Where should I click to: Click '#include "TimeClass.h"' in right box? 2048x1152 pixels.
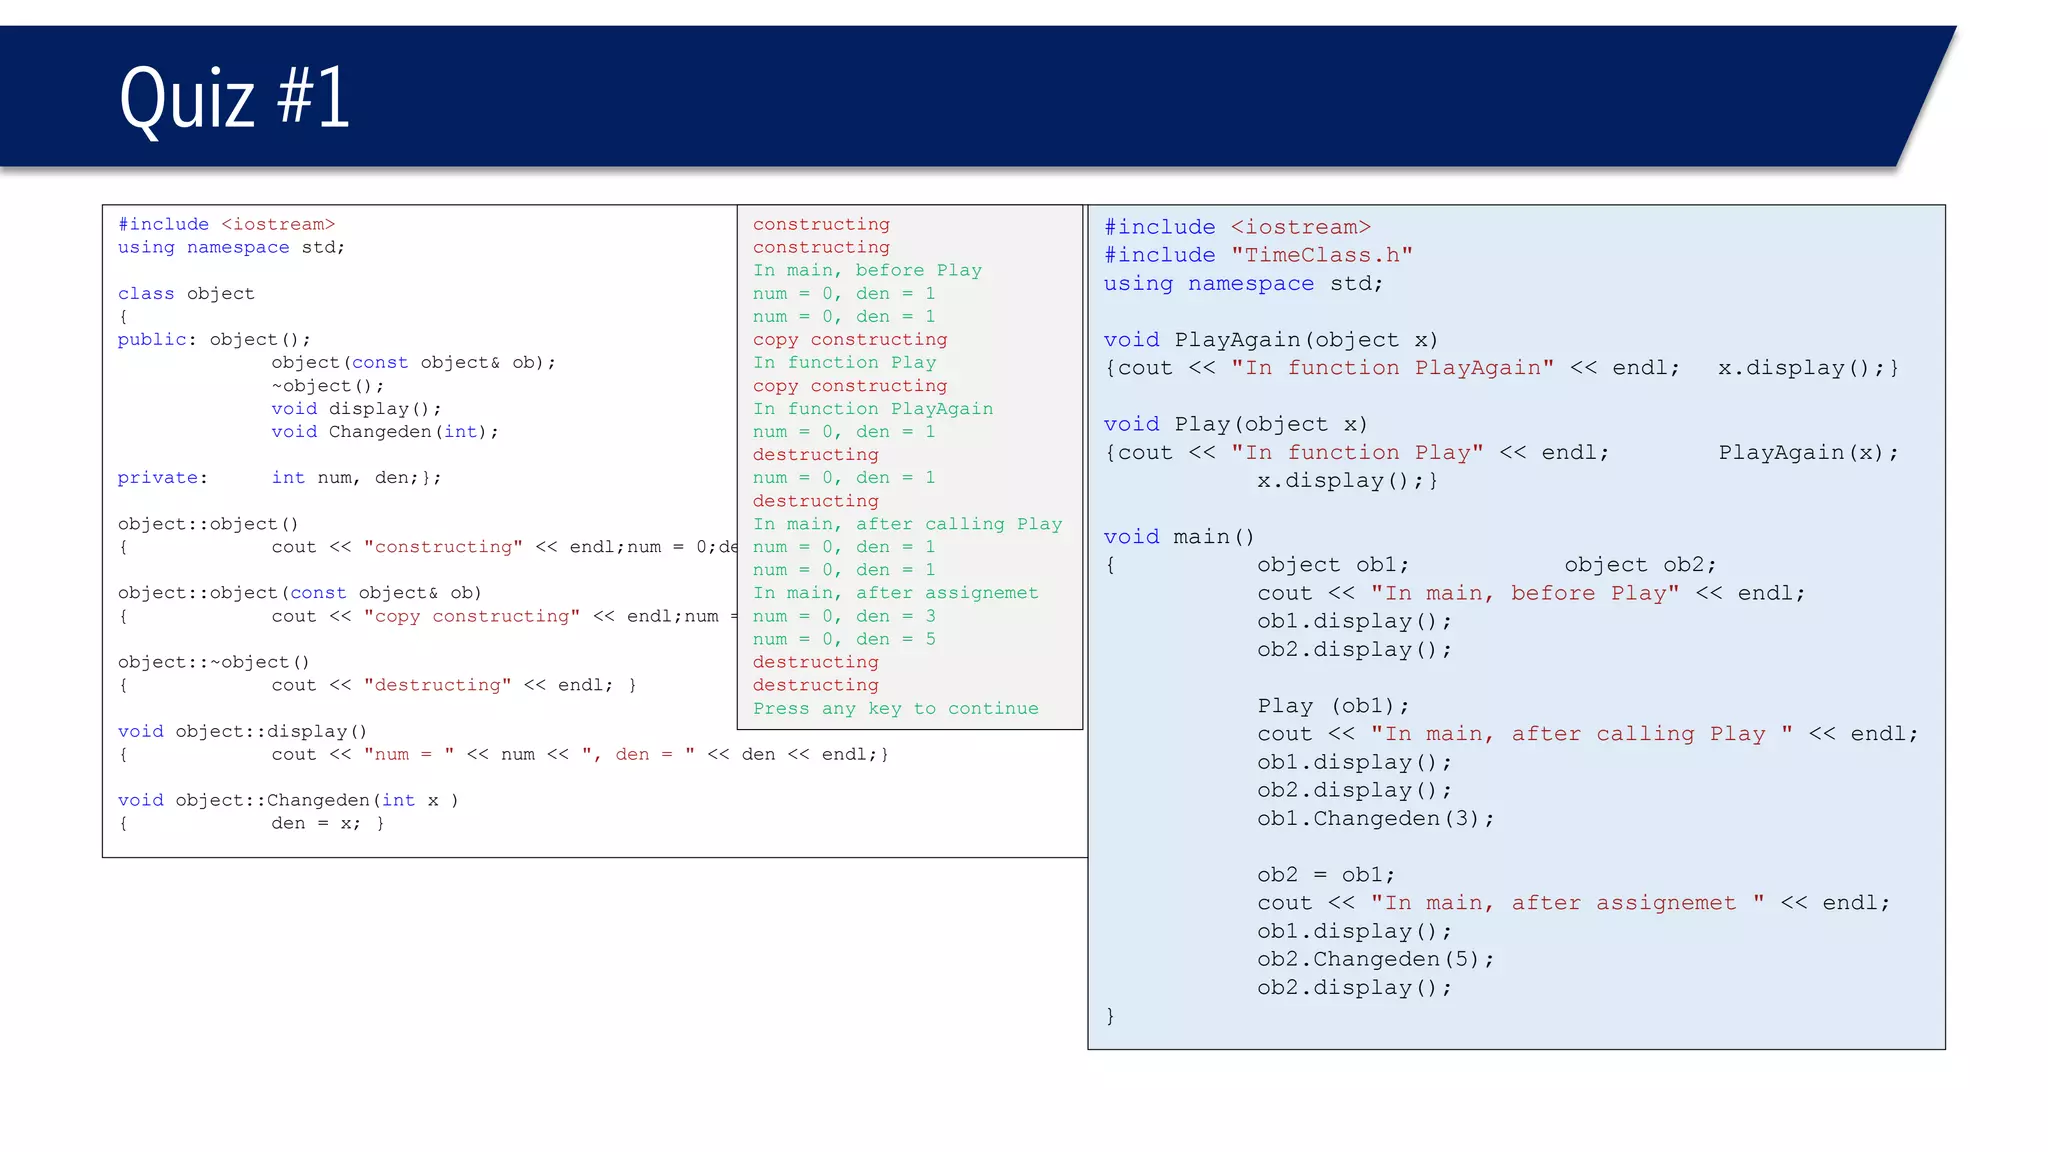pos(1257,255)
